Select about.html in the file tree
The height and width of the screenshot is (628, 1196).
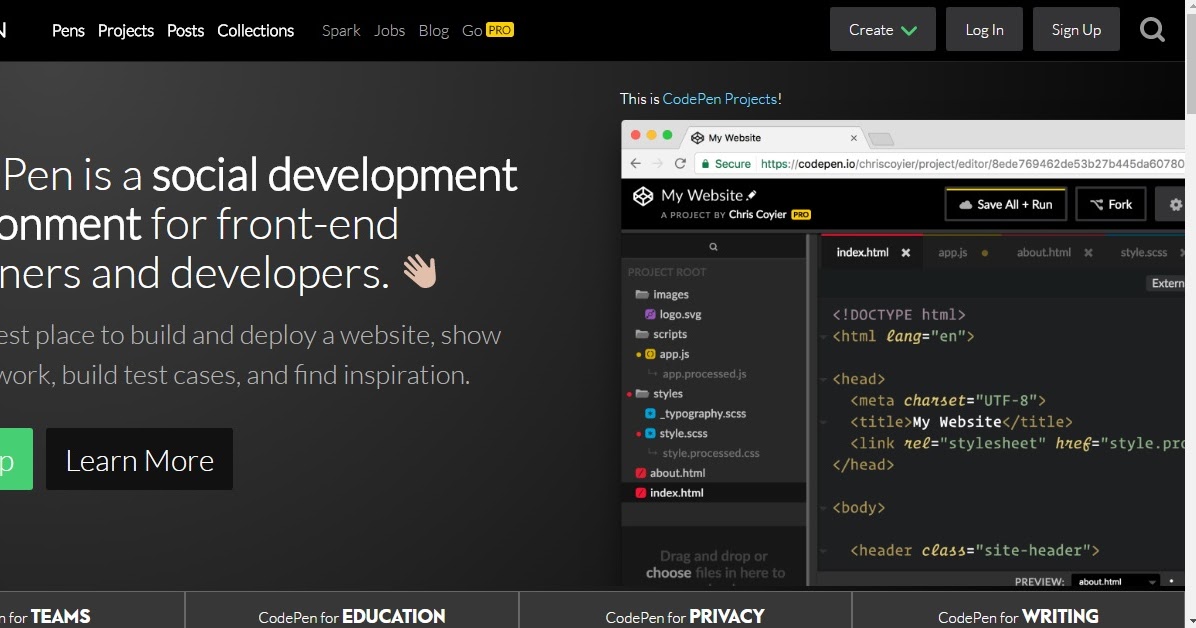click(677, 473)
